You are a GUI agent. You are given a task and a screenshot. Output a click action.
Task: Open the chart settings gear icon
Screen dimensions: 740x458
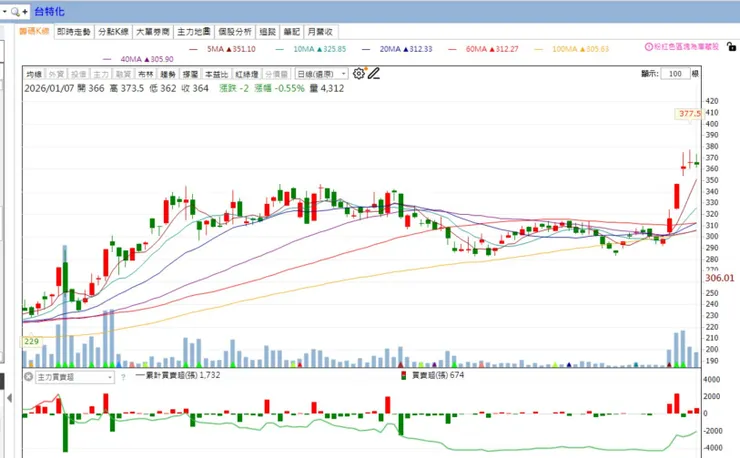click(x=359, y=74)
